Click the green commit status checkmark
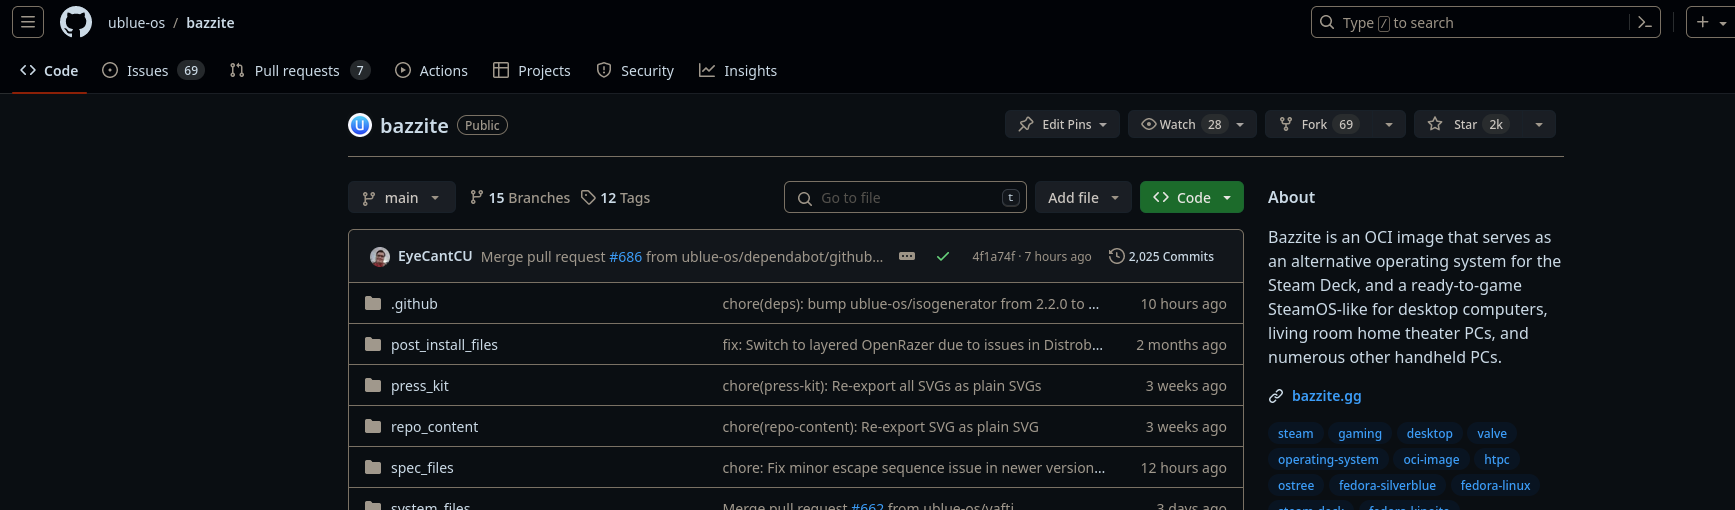 (x=942, y=257)
